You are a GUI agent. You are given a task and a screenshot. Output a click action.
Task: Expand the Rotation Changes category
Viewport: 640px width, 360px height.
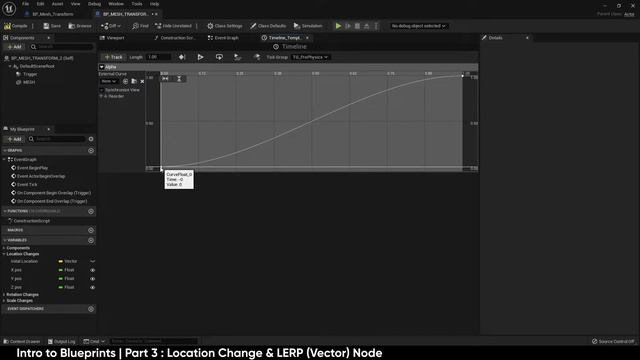tap(4, 295)
